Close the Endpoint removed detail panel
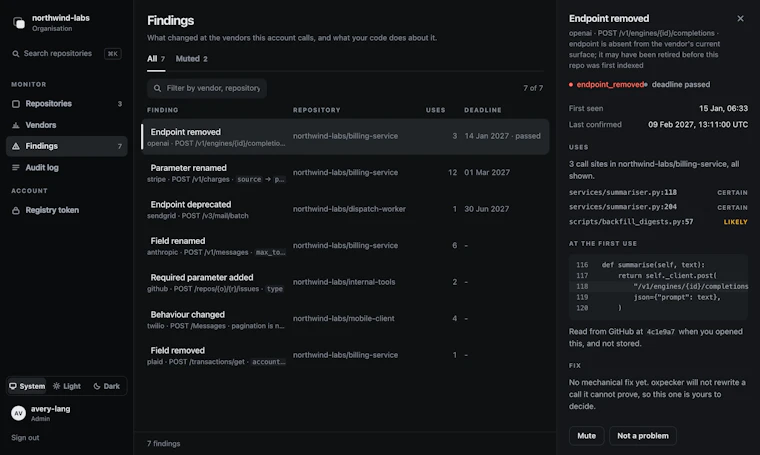760x455 pixels. tap(740, 18)
